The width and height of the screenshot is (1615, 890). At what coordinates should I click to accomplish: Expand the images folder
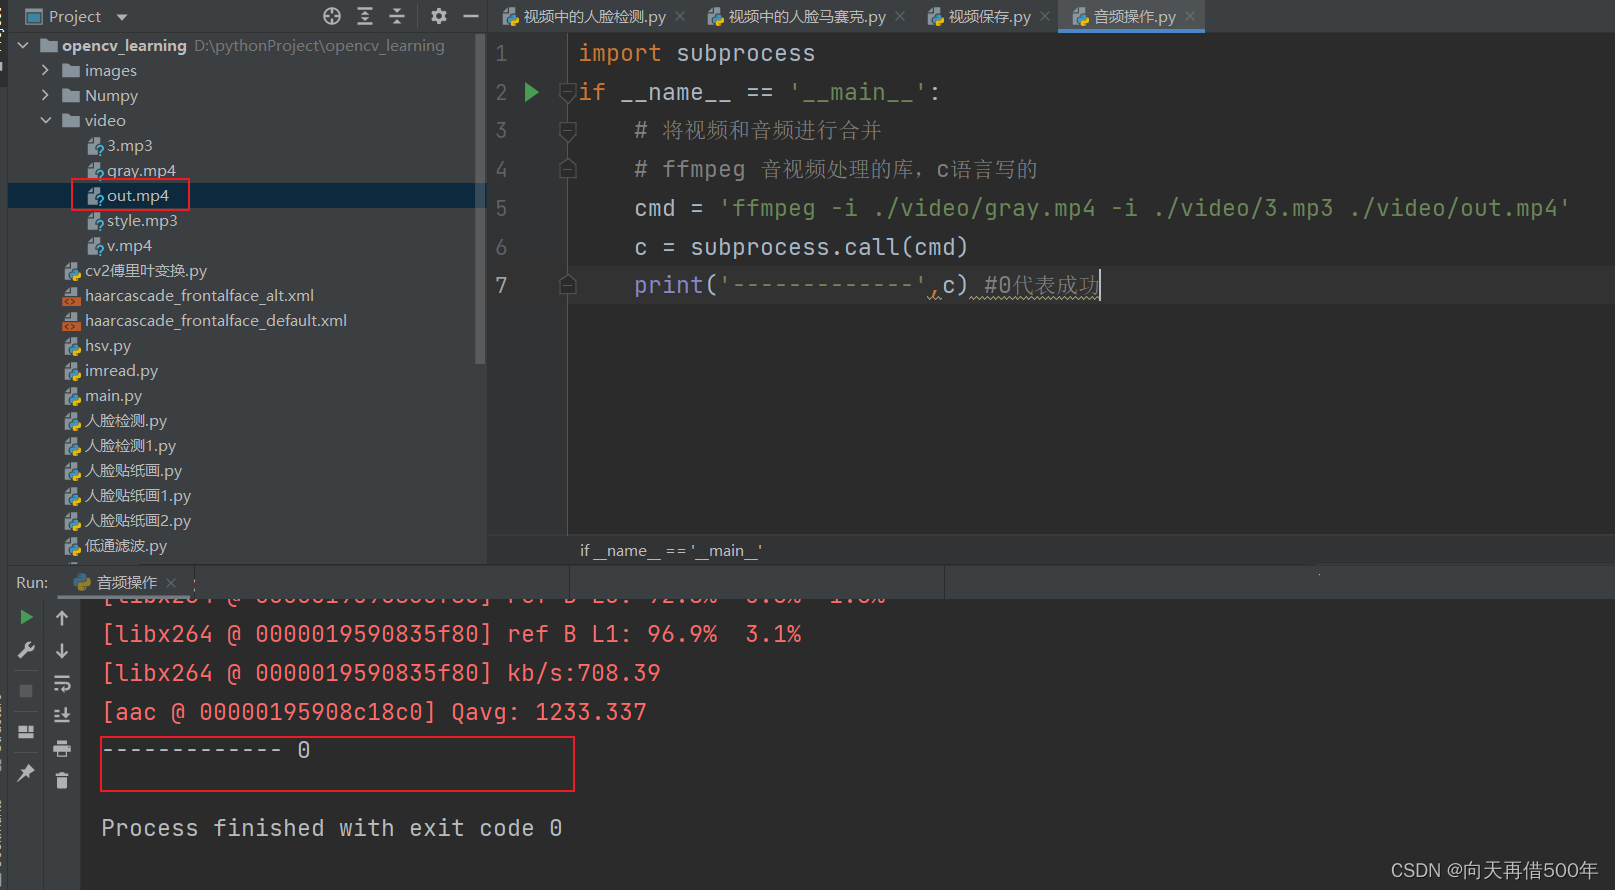(x=45, y=70)
